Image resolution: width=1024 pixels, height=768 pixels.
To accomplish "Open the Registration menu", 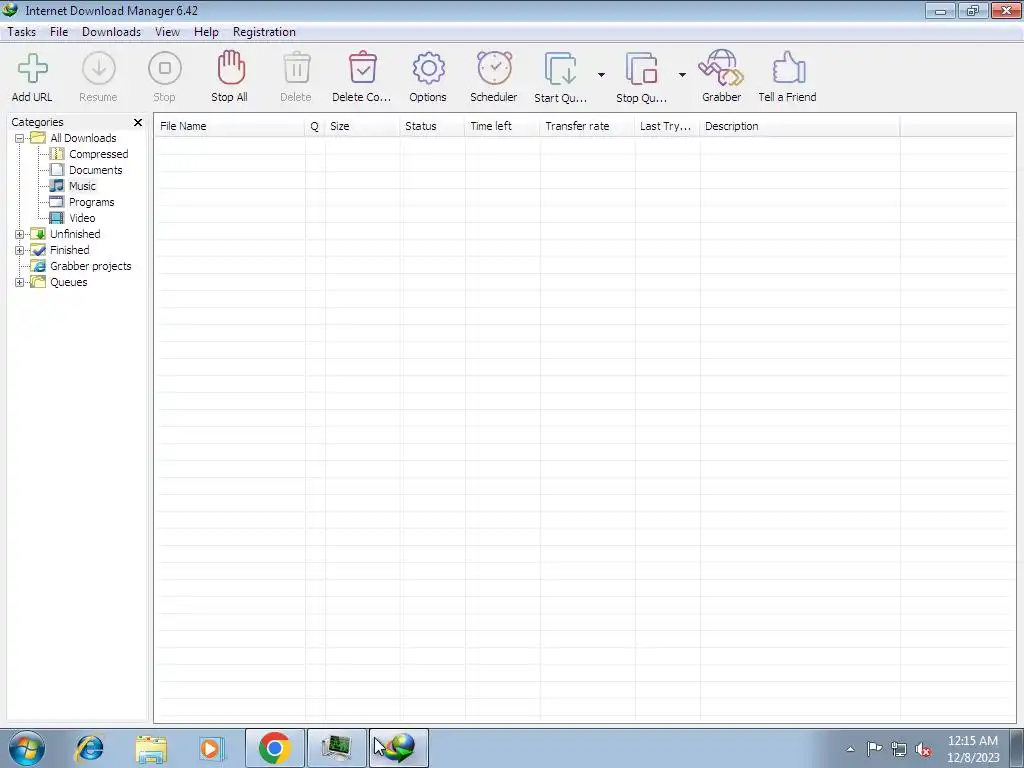I will coord(264,32).
